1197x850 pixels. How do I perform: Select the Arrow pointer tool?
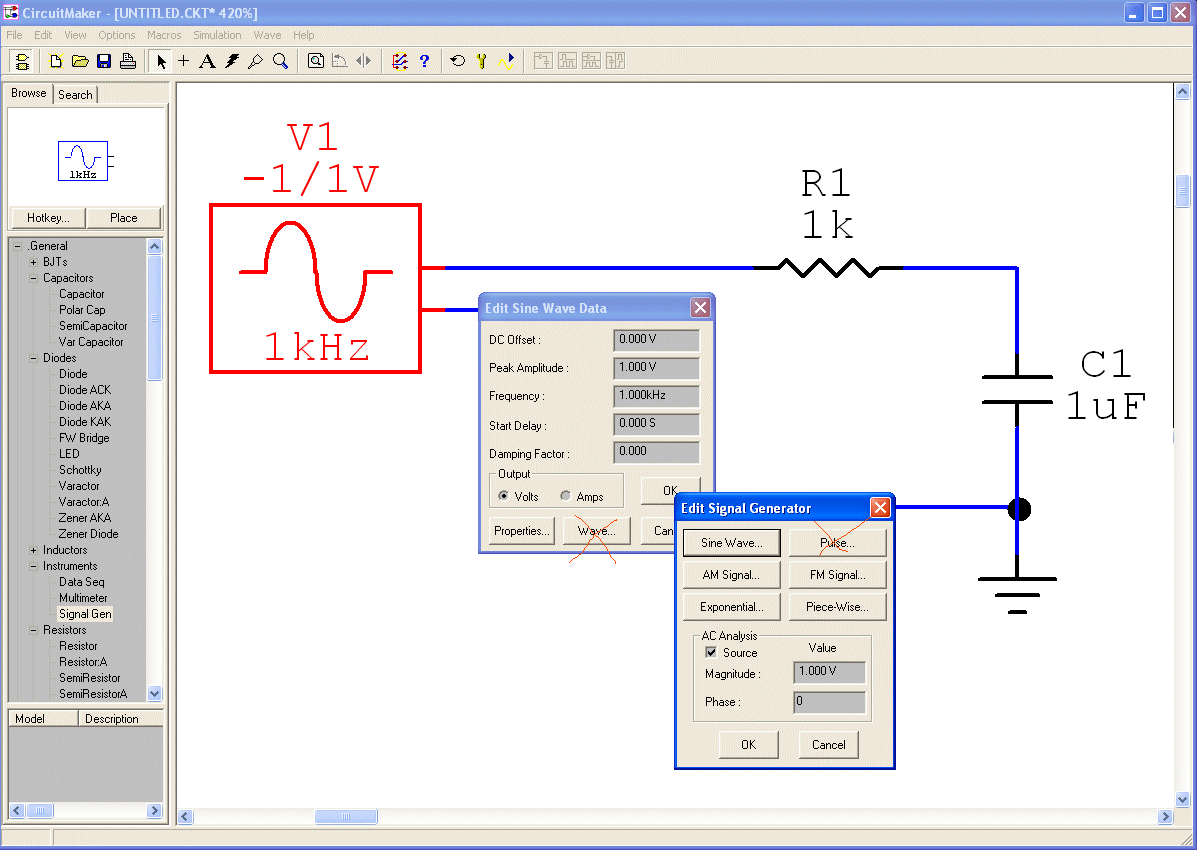point(161,61)
